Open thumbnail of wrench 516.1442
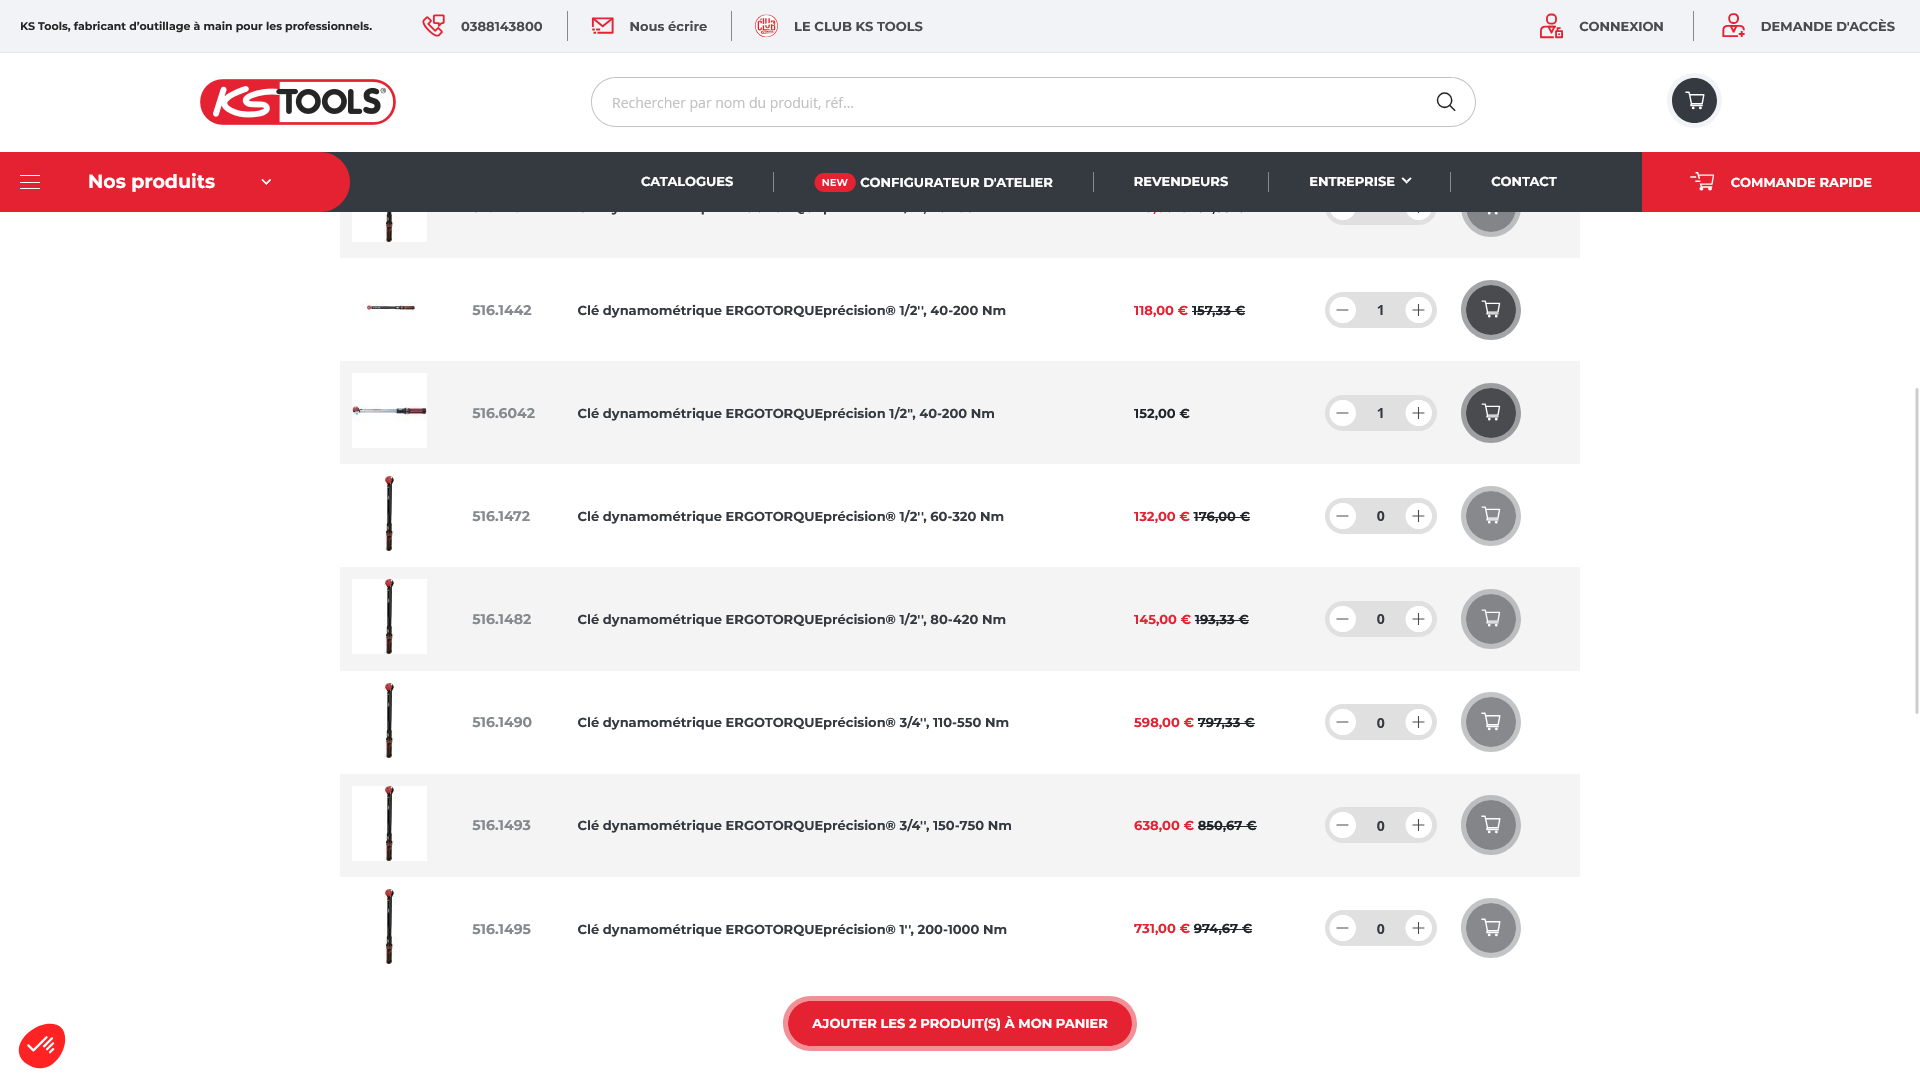This screenshot has width=1920, height=1080. pyautogui.click(x=389, y=308)
